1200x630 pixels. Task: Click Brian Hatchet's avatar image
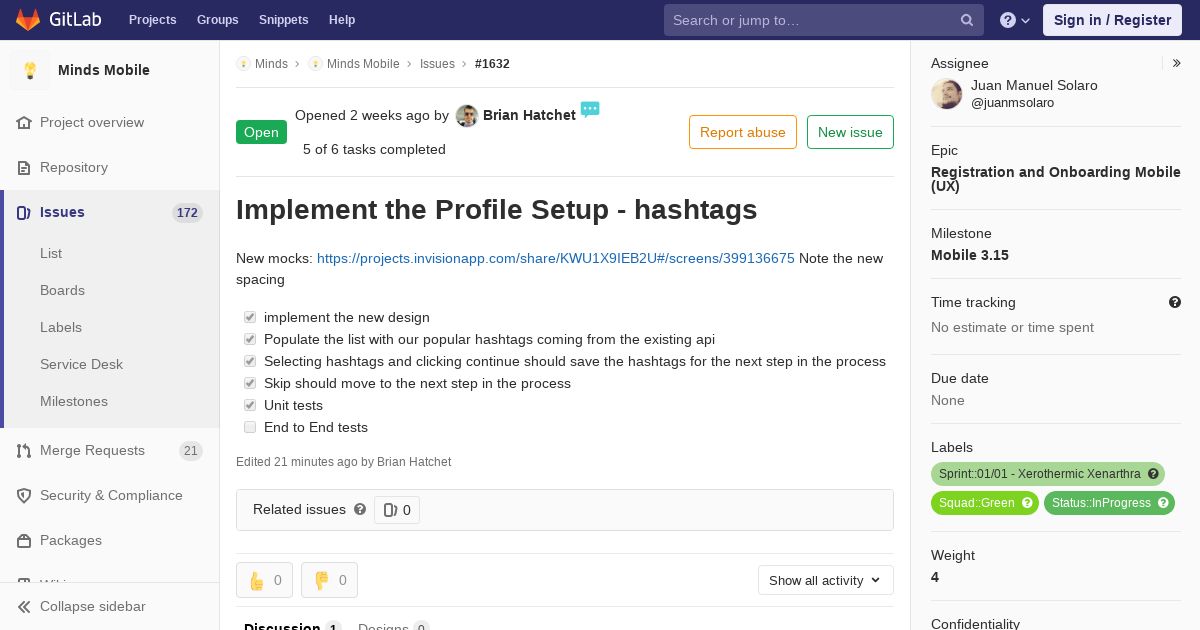[467, 116]
